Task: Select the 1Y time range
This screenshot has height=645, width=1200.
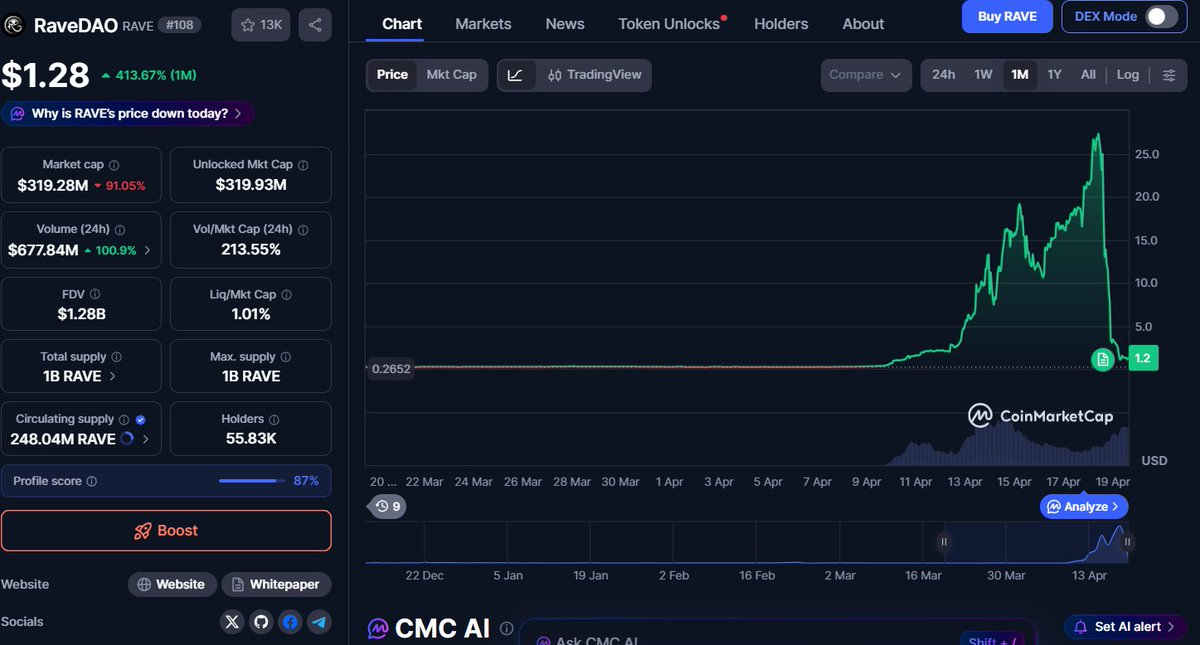Action: (x=1054, y=75)
